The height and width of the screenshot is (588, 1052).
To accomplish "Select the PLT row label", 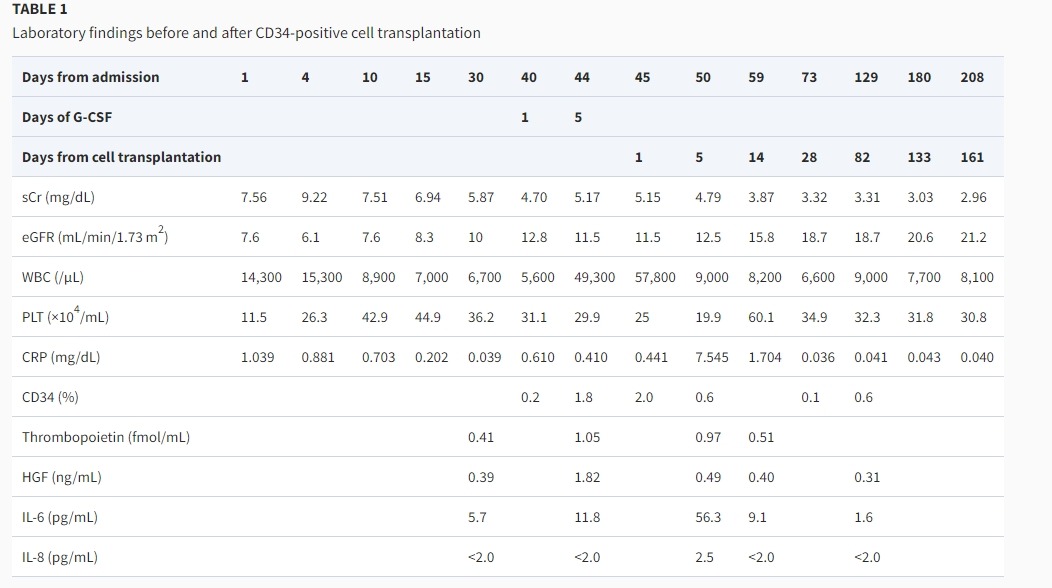I will [65, 317].
